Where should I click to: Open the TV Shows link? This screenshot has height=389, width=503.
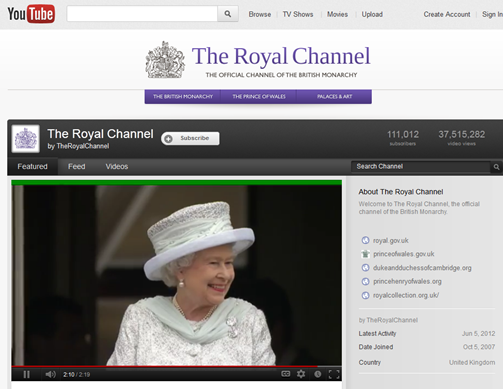298,14
